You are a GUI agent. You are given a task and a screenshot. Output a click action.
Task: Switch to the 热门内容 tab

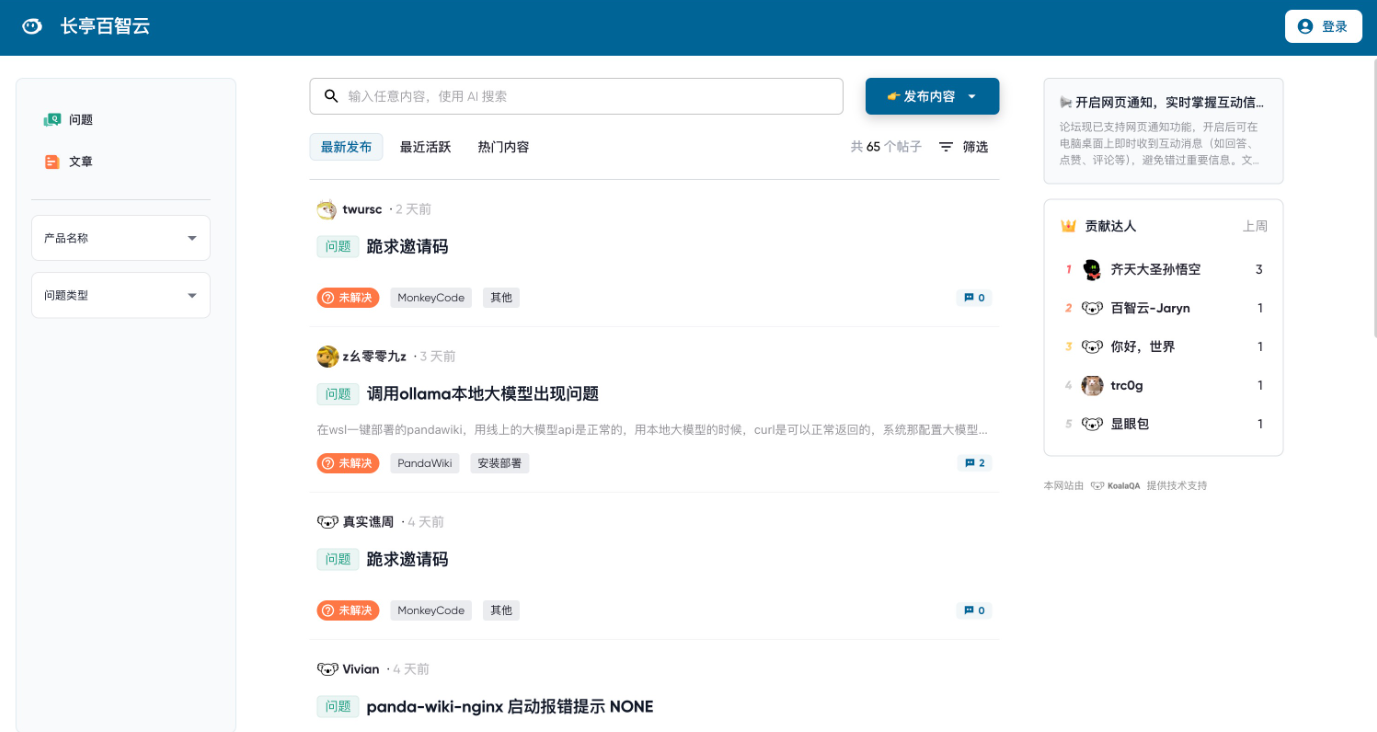503,146
